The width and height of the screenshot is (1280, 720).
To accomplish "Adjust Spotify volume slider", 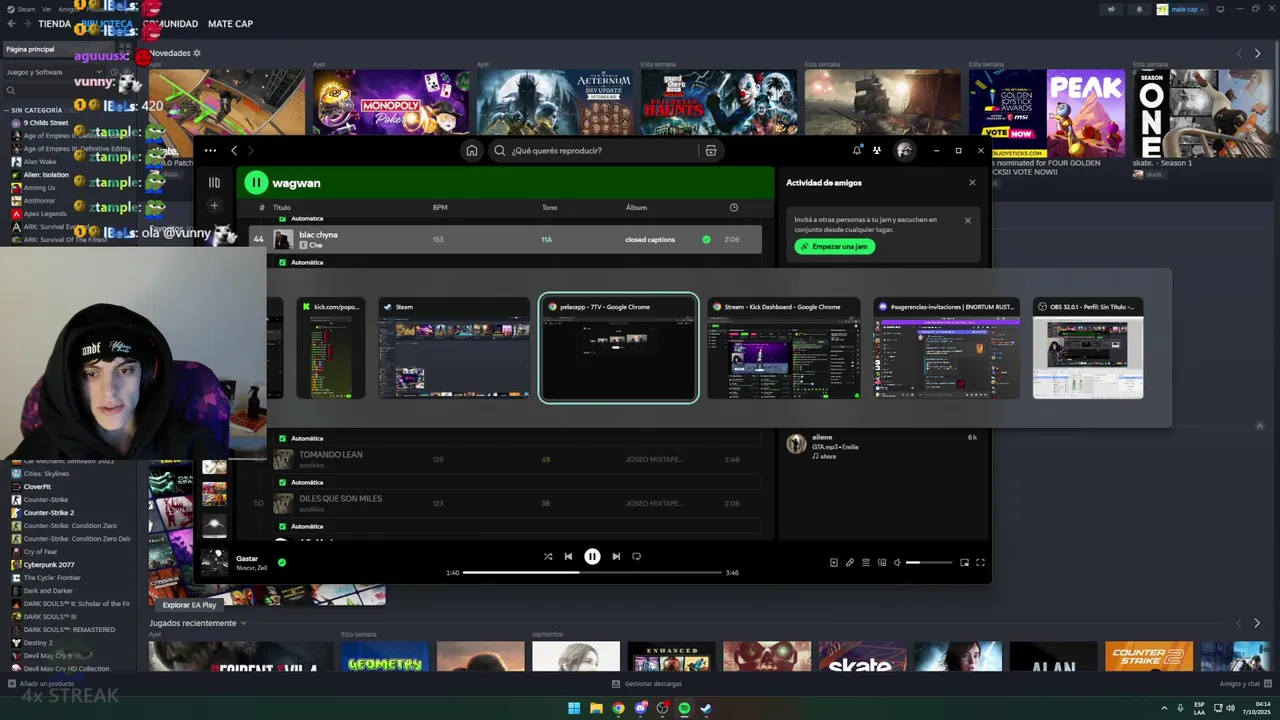I will pos(929,562).
